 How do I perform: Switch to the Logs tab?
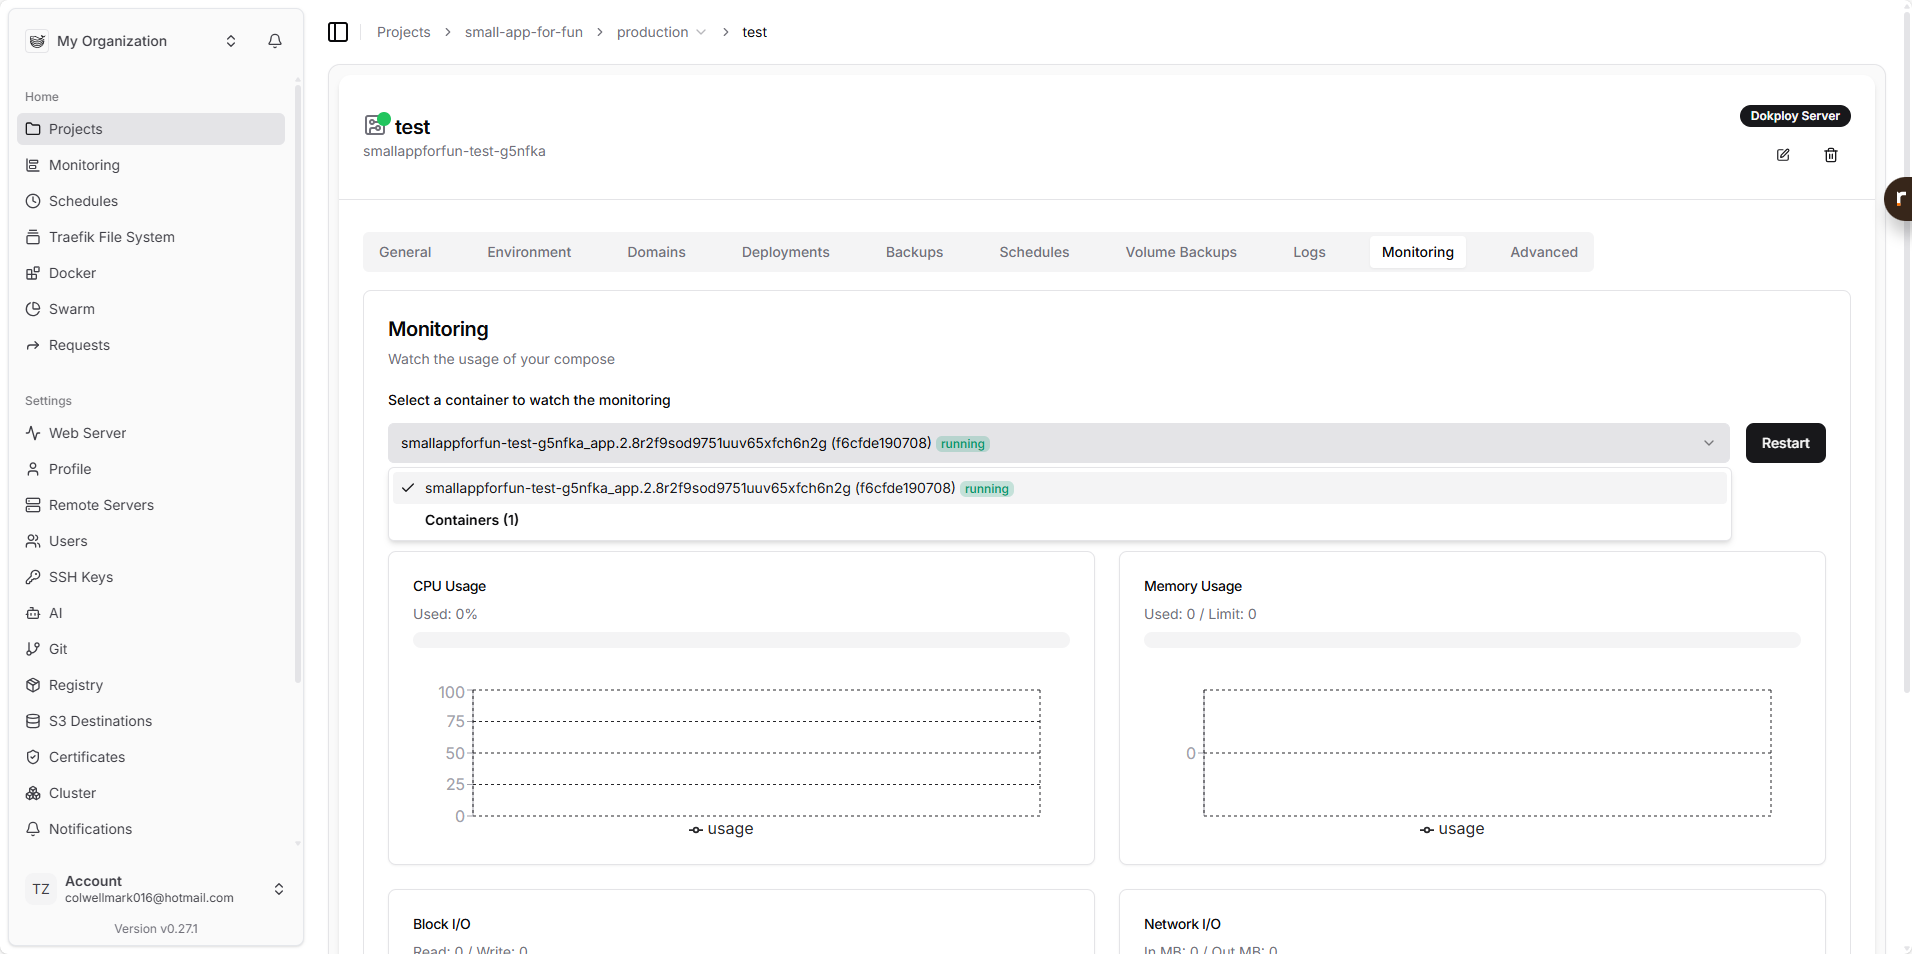[1308, 252]
